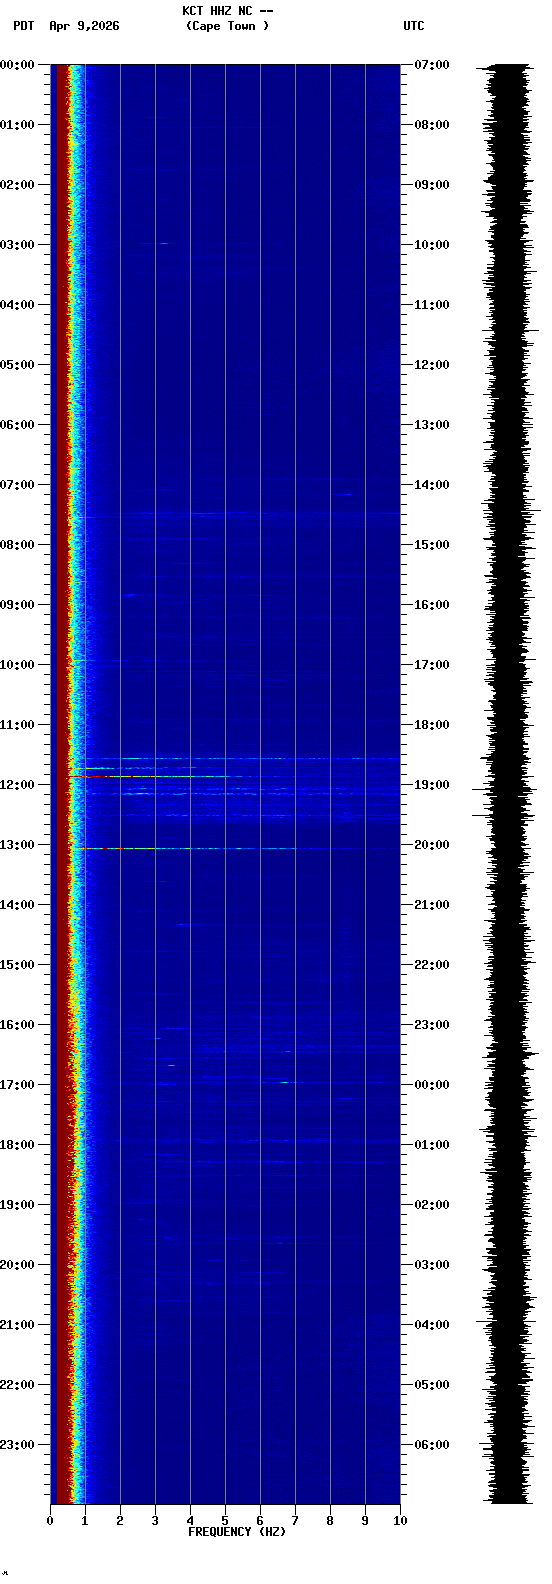Click the frequency axis tick '5'
This screenshot has width=552, height=1584.
[225, 1521]
